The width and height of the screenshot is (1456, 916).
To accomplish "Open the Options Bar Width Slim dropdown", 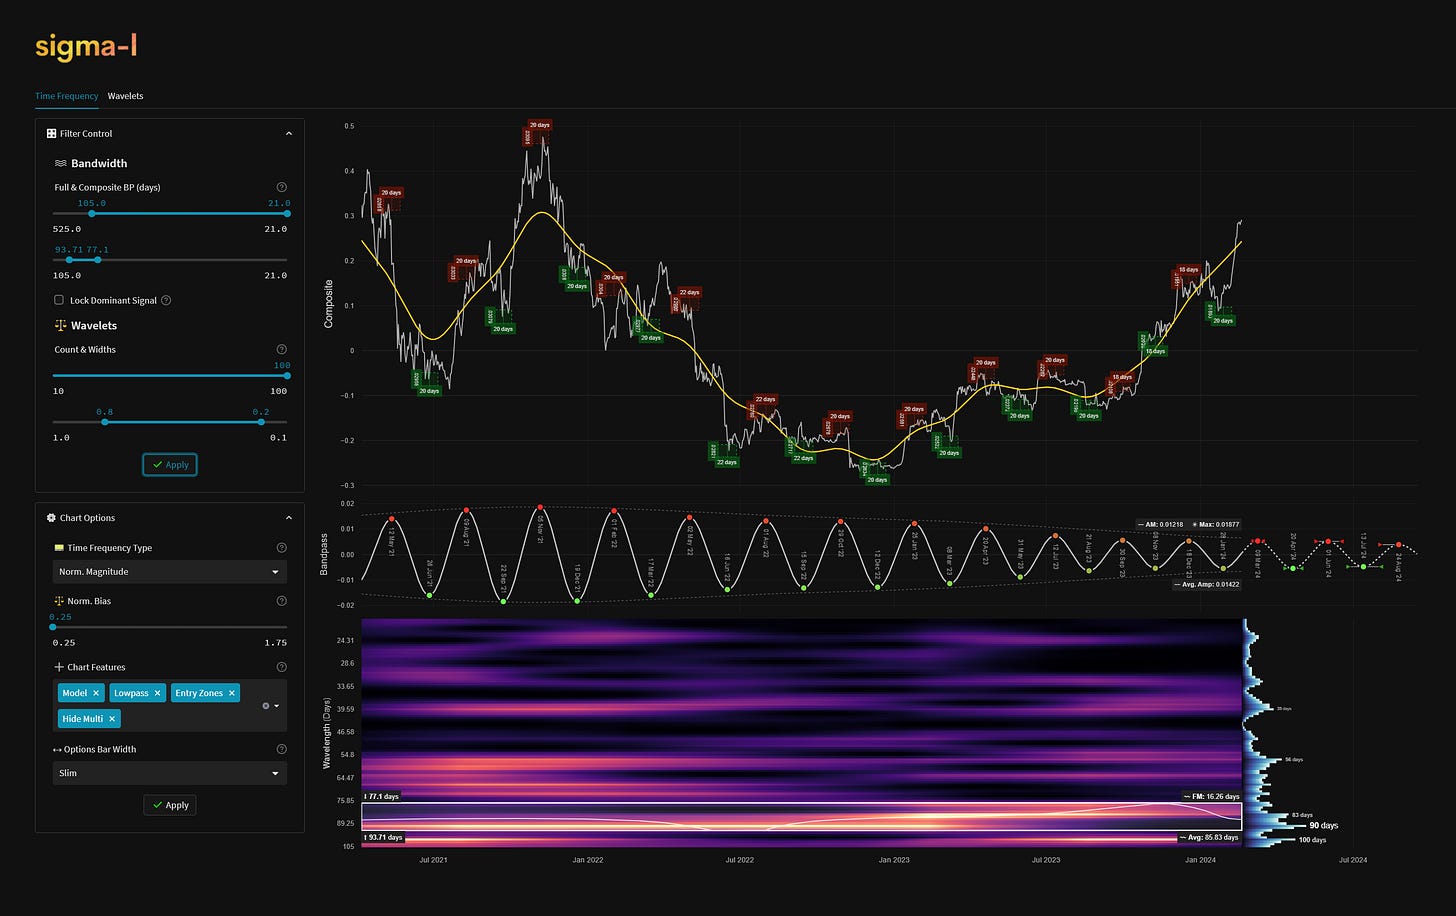I will point(169,772).
